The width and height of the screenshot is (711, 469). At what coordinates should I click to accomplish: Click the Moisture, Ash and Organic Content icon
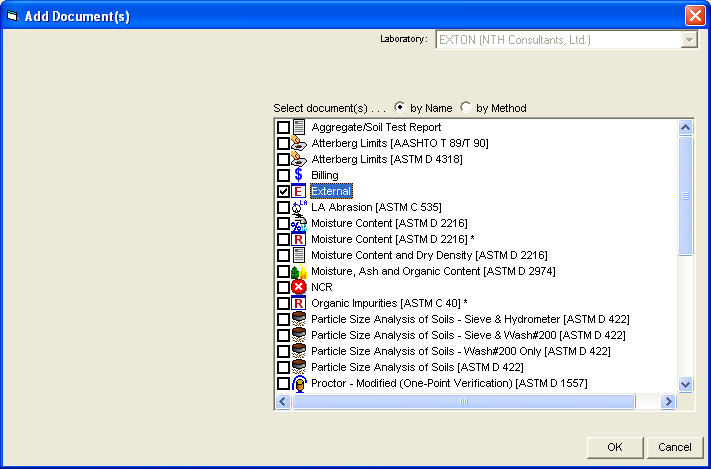tap(298, 271)
